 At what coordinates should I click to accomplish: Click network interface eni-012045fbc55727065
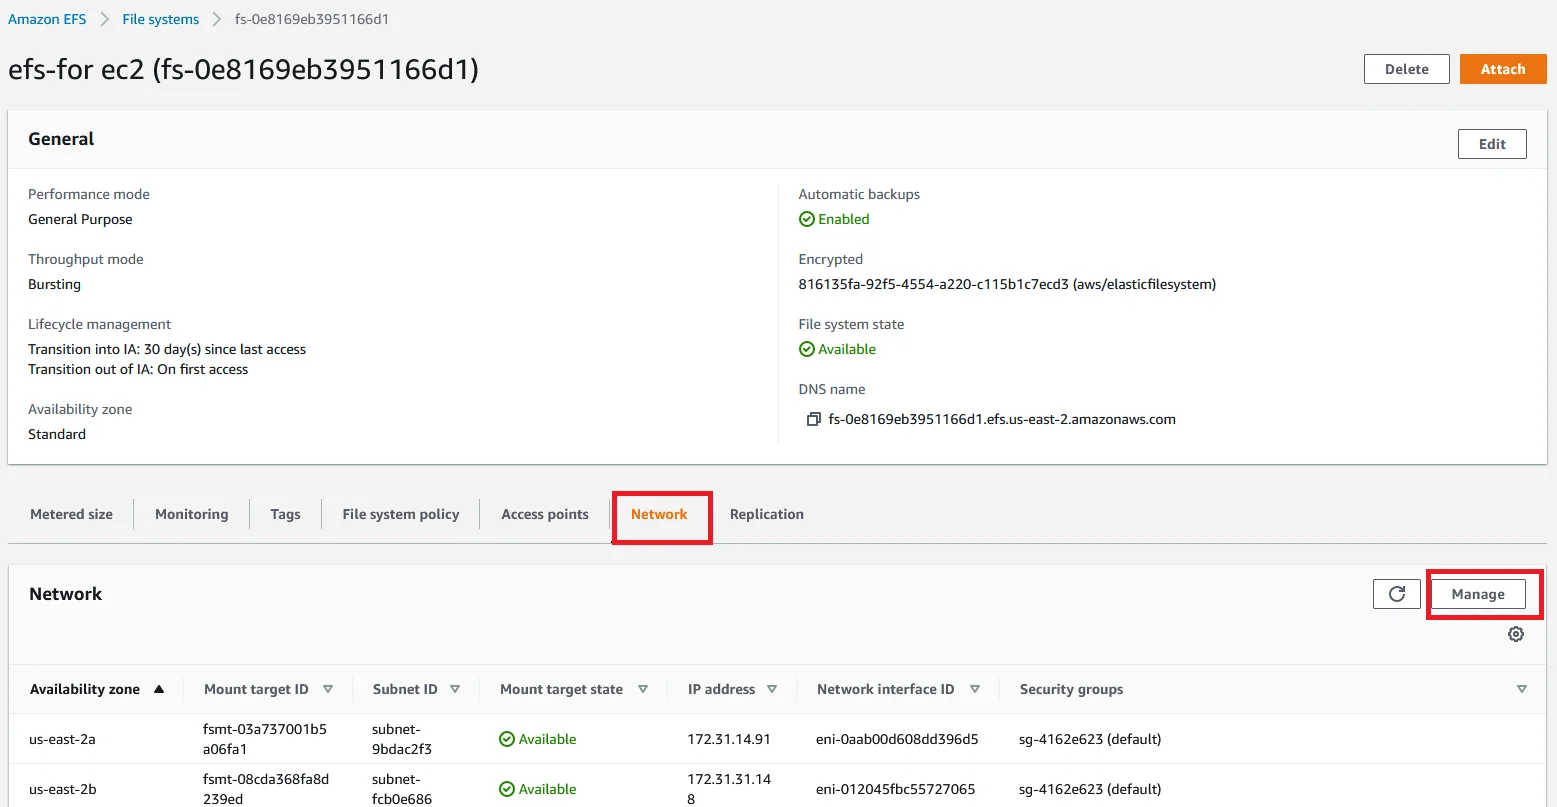896,789
